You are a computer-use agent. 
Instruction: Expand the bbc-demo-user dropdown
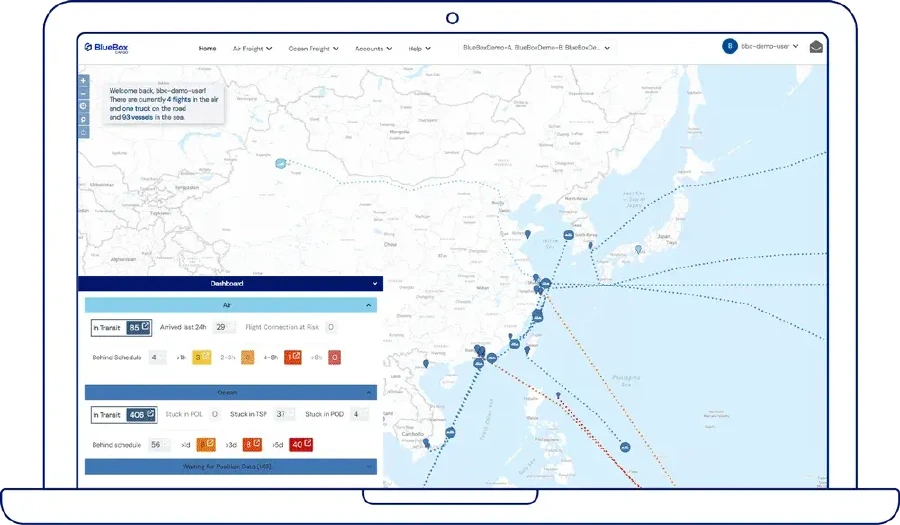[x=770, y=46]
